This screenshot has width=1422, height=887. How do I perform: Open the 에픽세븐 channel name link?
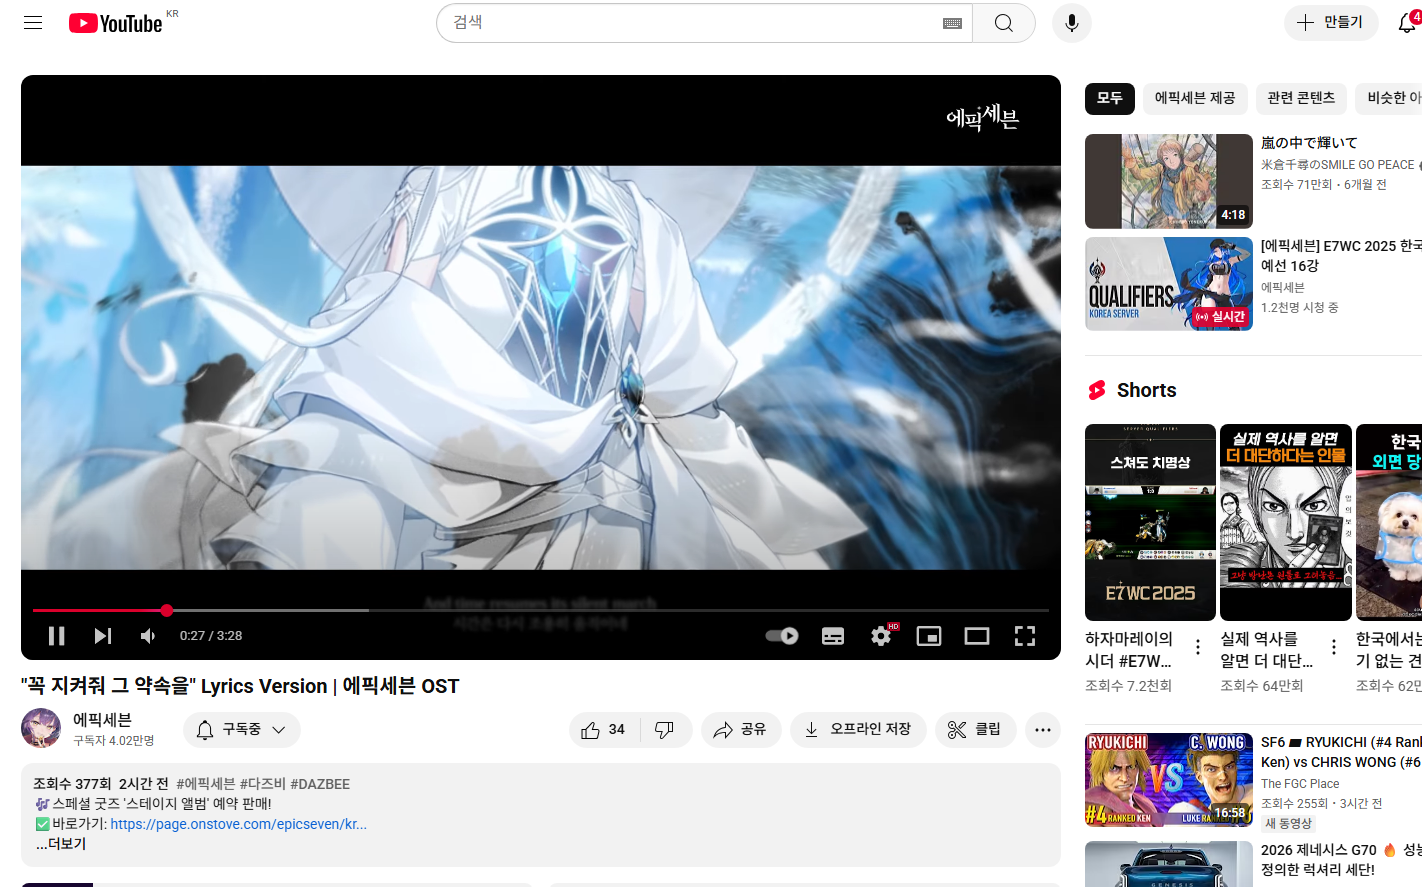click(x=102, y=720)
